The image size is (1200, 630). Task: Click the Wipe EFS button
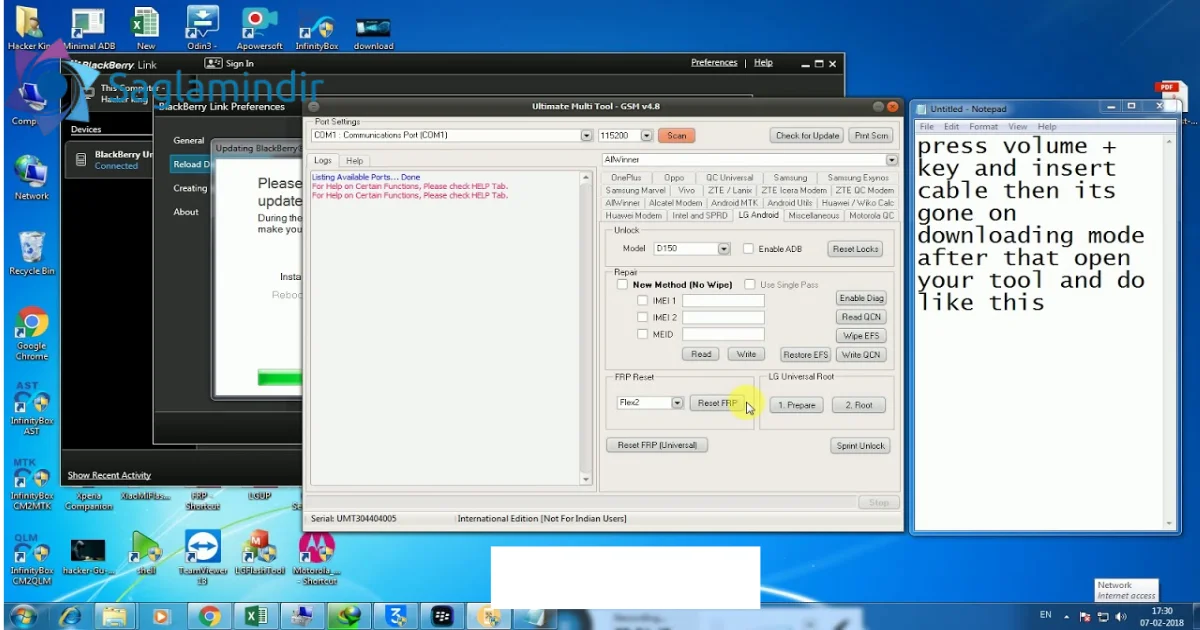(x=860, y=336)
